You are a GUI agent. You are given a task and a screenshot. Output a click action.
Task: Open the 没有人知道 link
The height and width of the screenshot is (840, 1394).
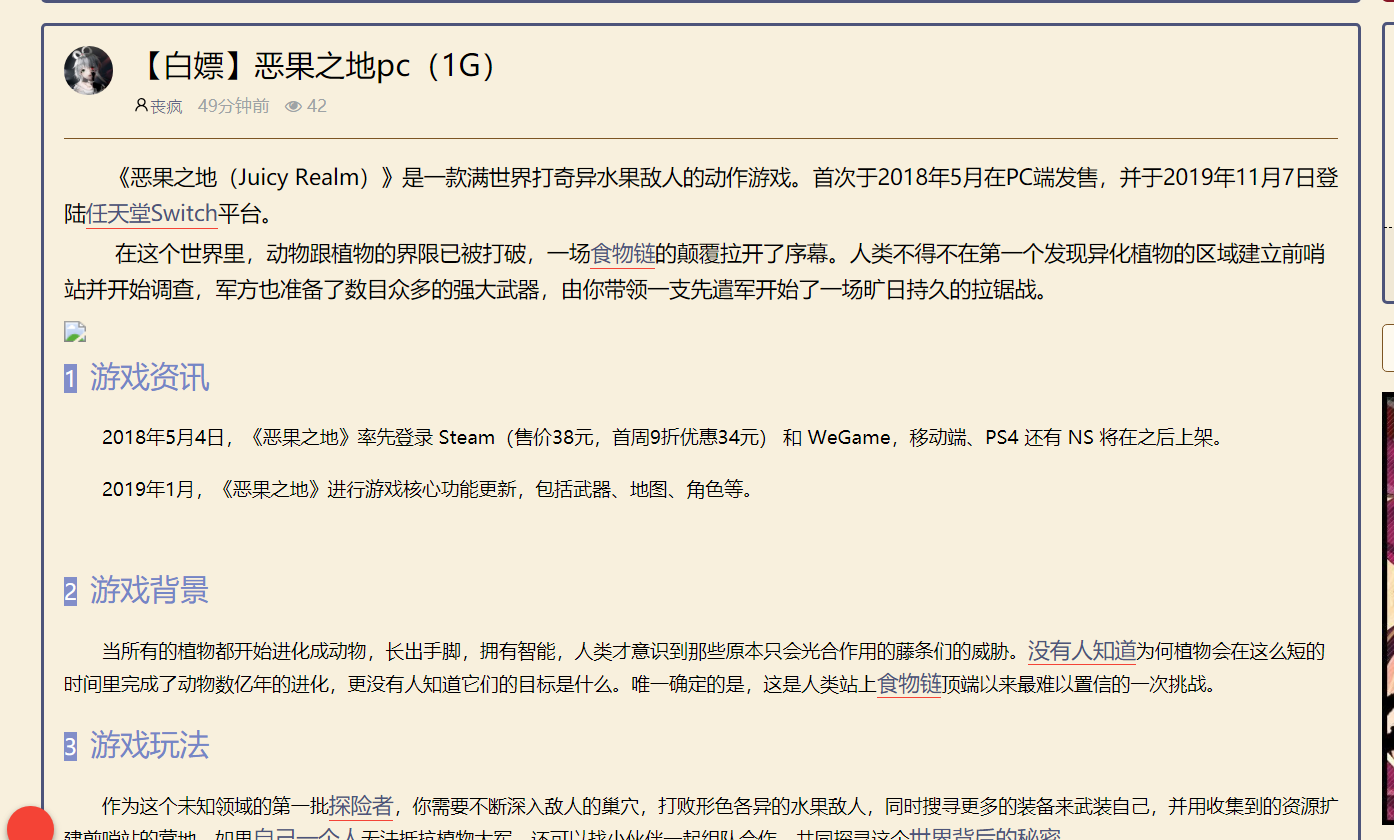coord(1082,652)
